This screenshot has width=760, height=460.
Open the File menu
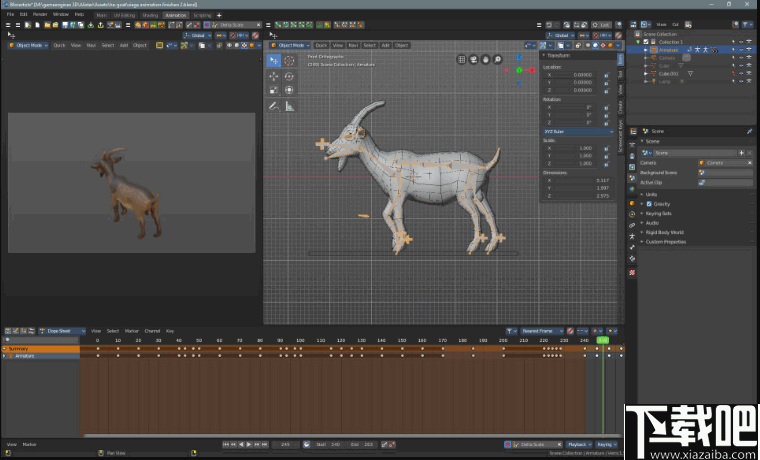tap(10, 15)
